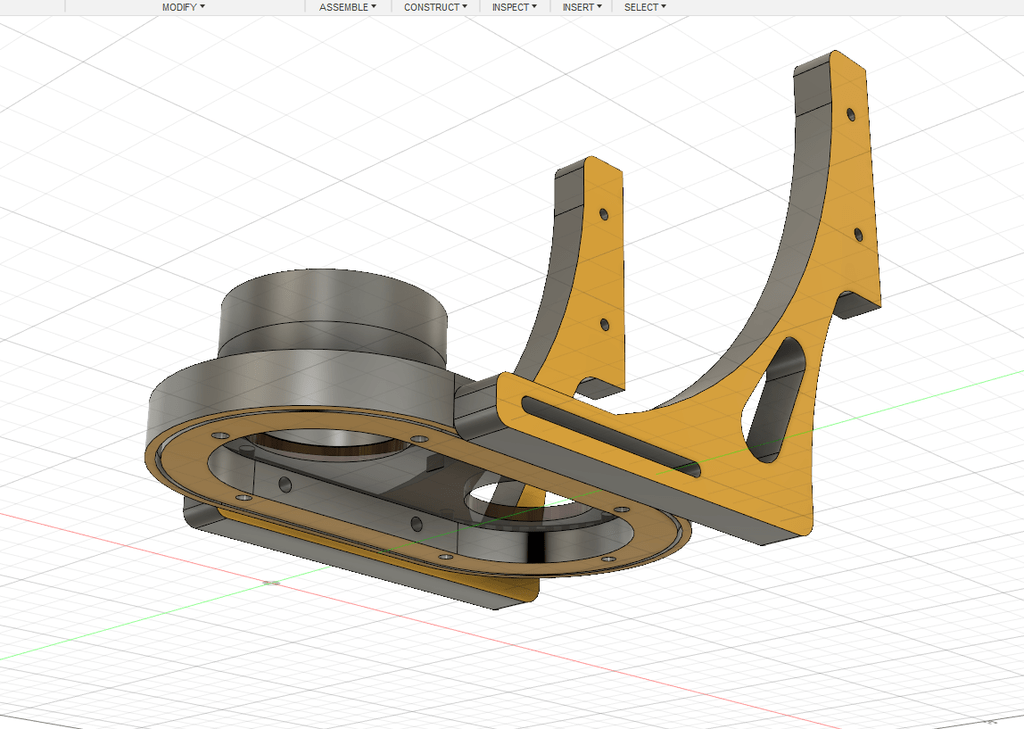1024x729 pixels.
Task: Expand the CONSTRUCT toolbar menu
Action: tap(436, 7)
